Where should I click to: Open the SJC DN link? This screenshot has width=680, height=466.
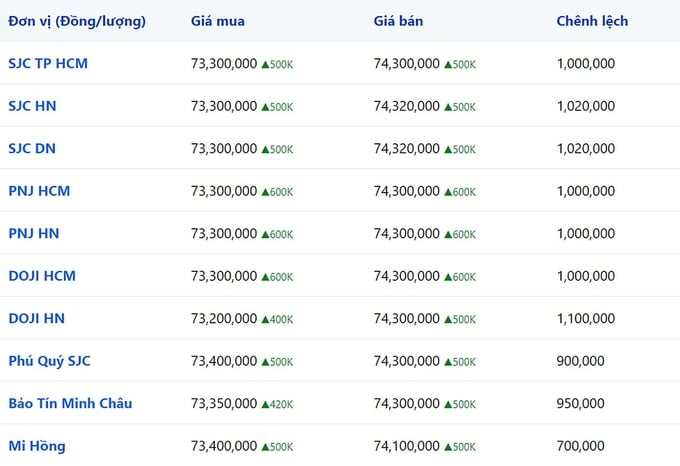pyautogui.click(x=32, y=149)
